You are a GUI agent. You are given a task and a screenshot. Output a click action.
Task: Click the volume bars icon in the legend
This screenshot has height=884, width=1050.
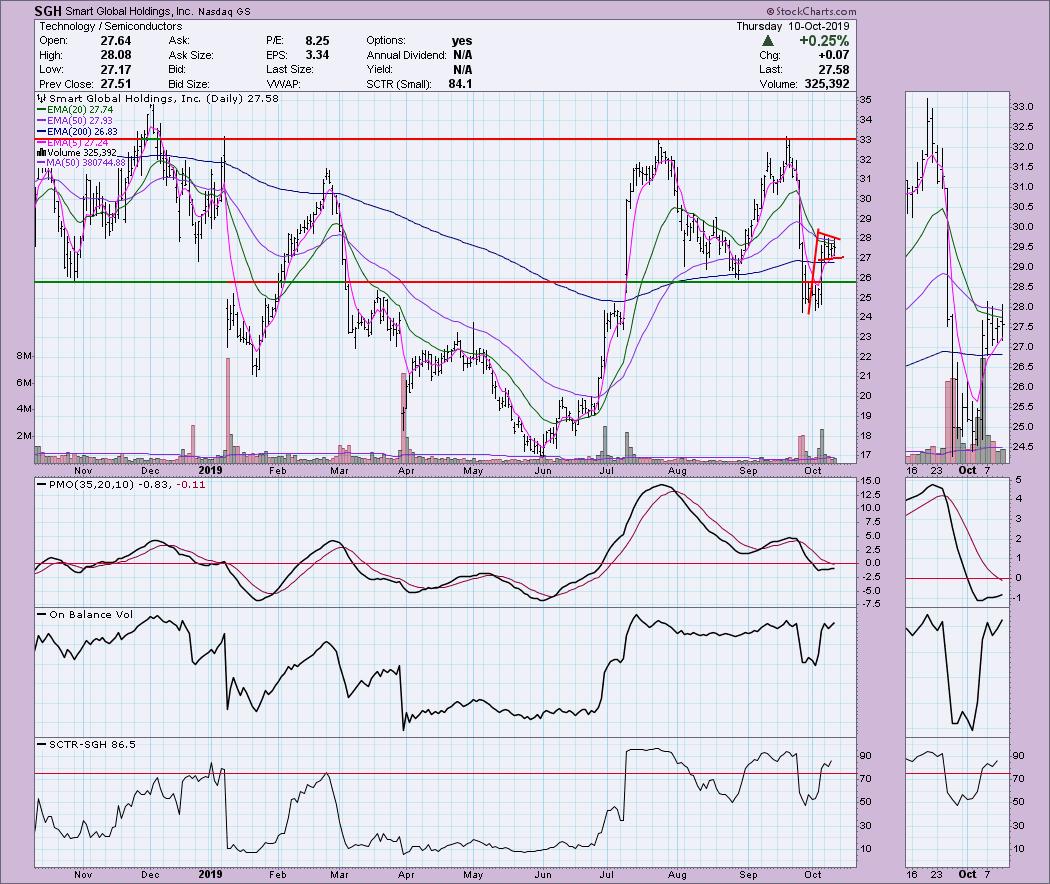(x=40, y=153)
